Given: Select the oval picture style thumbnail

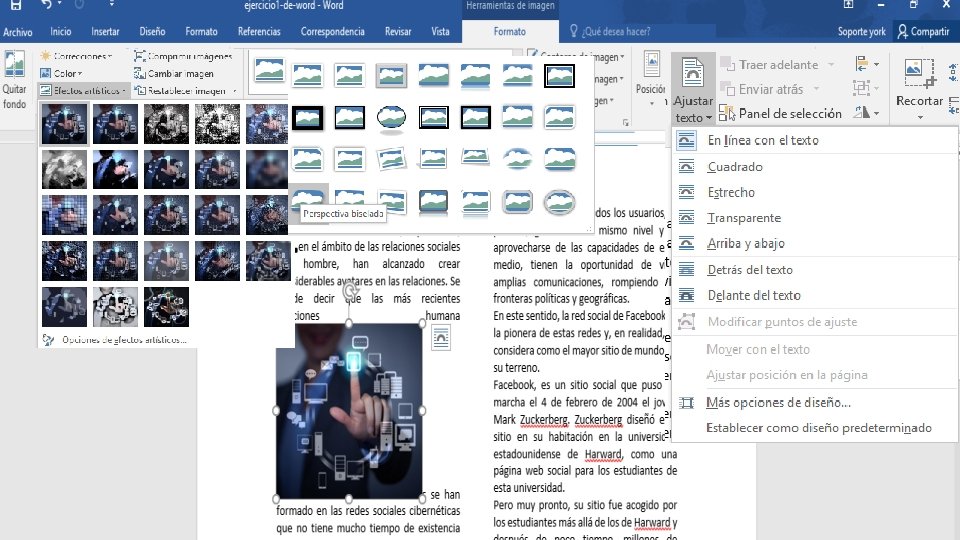Looking at the screenshot, I should (391, 117).
